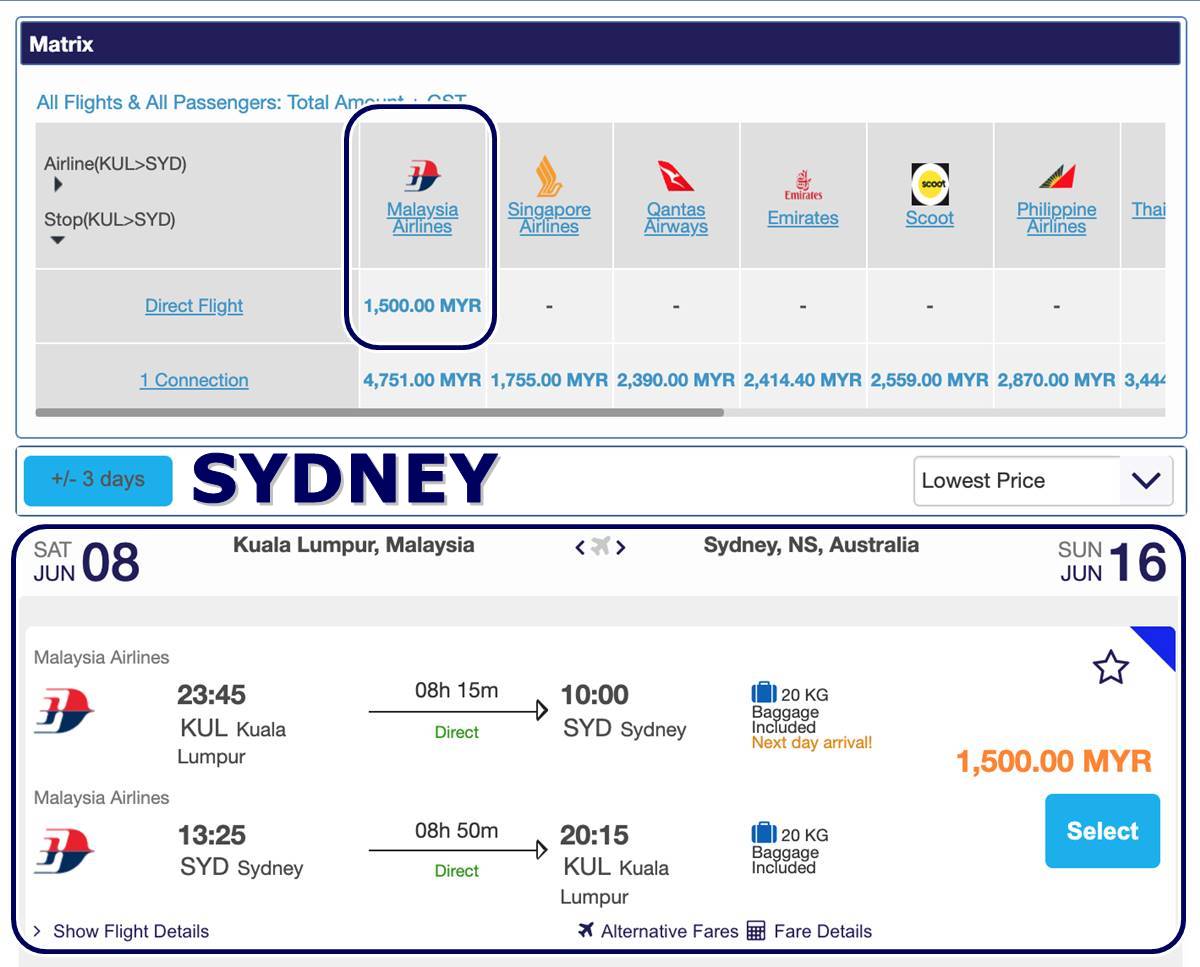Viewport: 1200px width, 967px height.
Task: Select 2,390.00 MYR Qantas fare
Action: coord(676,380)
